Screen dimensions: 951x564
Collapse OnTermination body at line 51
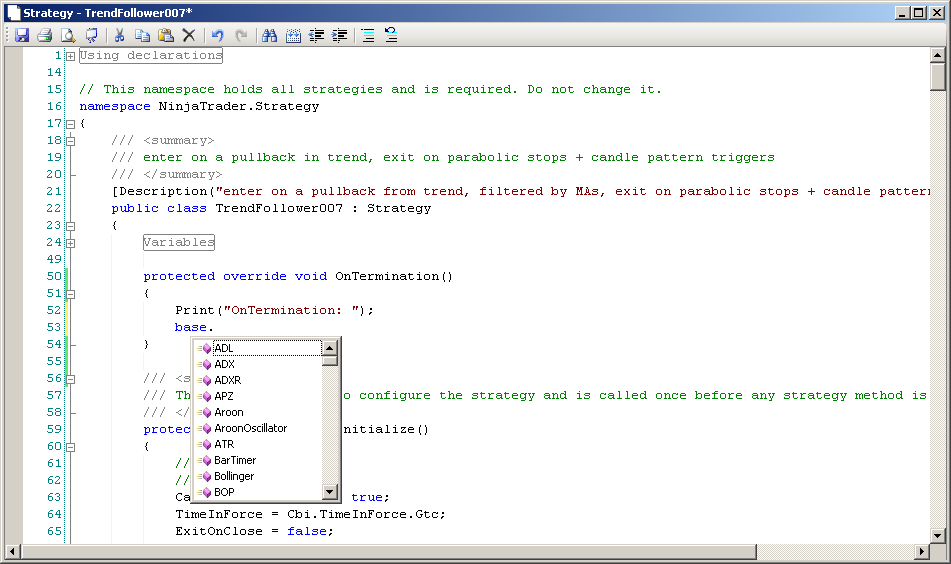(x=70, y=294)
